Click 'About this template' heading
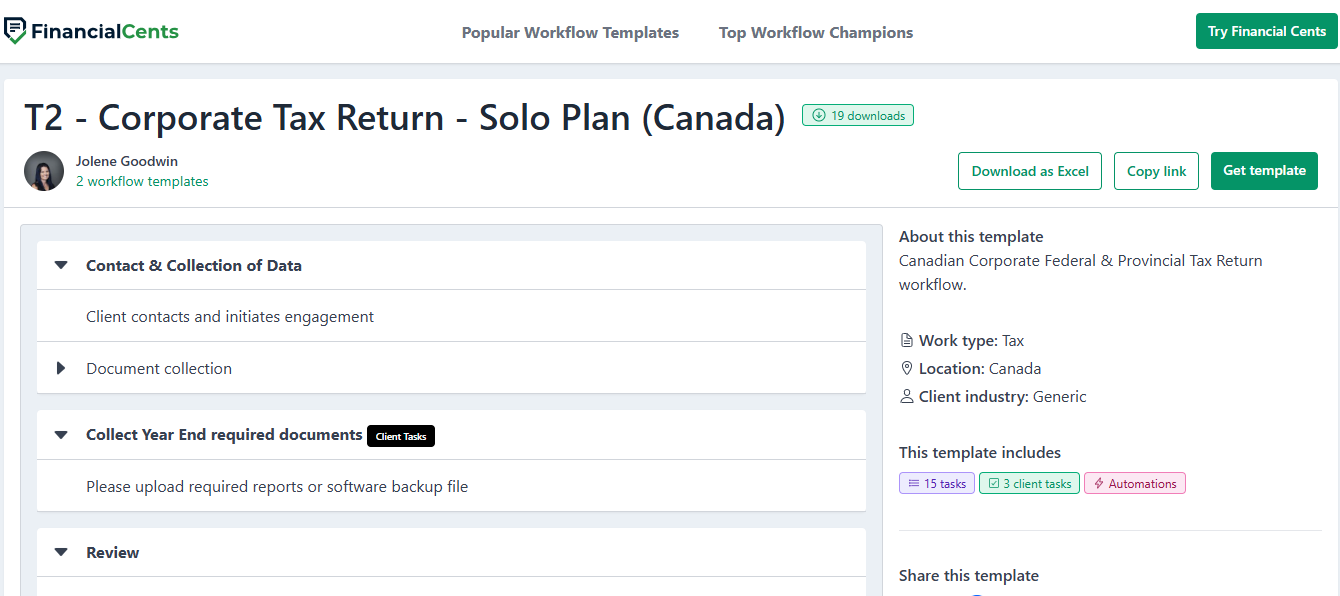Viewport: 1340px width, 596px height. click(971, 237)
